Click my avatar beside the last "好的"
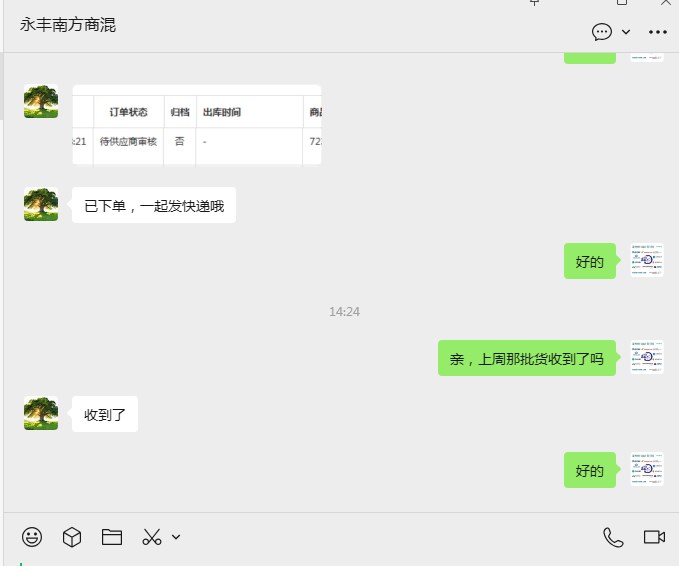Image resolution: width=679 pixels, height=566 pixels. click(647, 469)
